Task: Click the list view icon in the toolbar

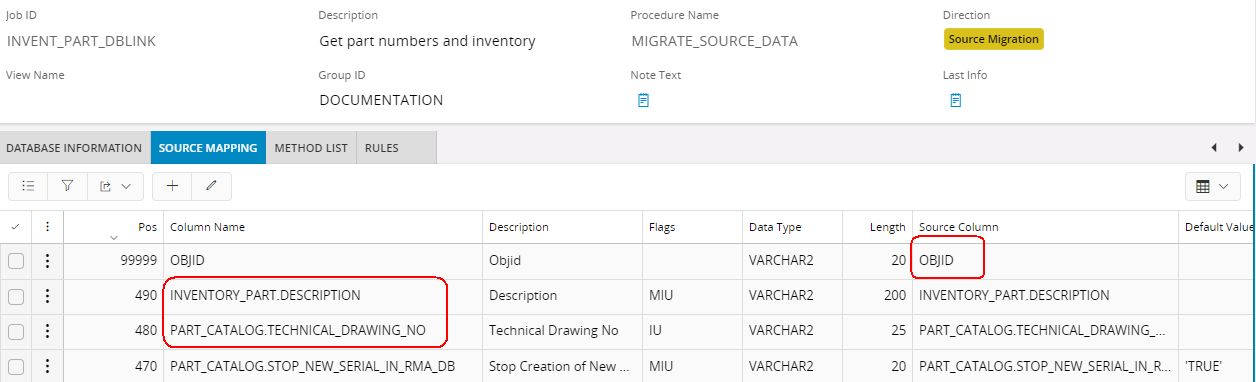Action: 29,186
